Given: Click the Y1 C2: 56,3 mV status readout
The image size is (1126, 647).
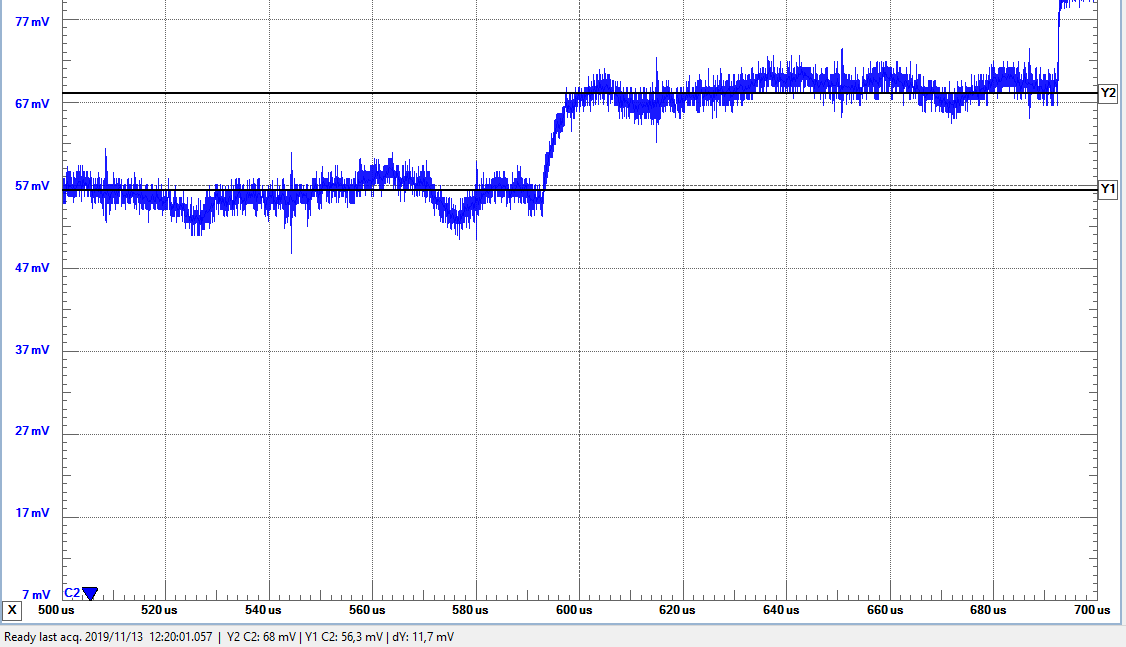Looking at the screenshot, I should click(343, 637).
